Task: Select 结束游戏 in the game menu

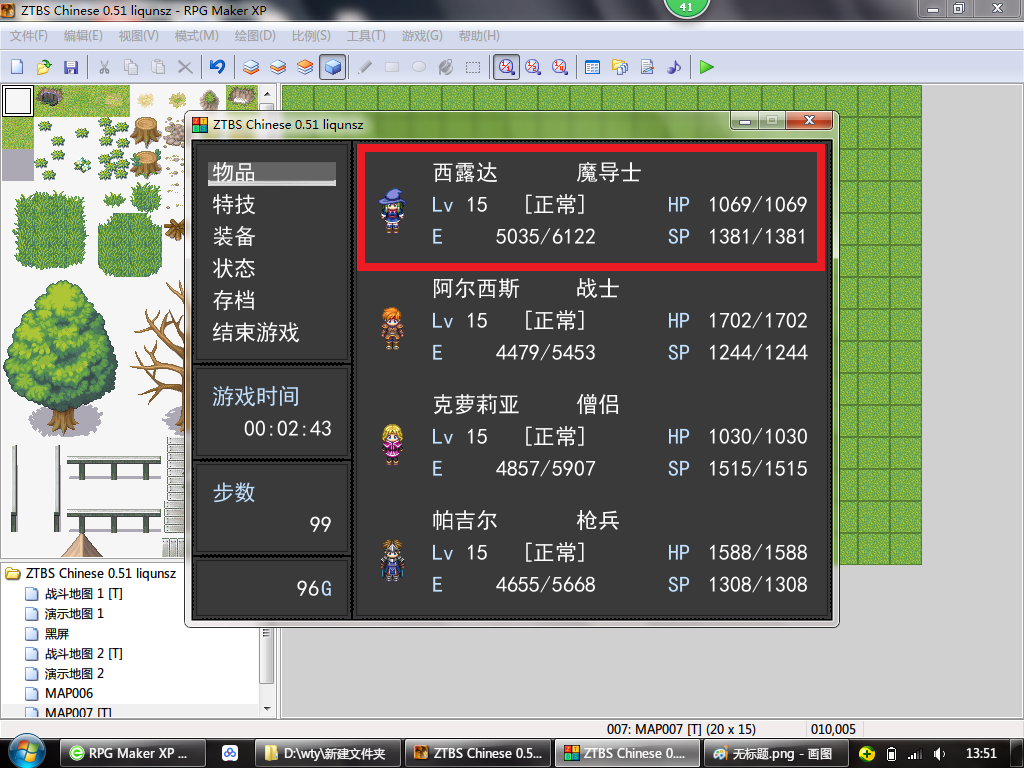Action: point(255,332)
